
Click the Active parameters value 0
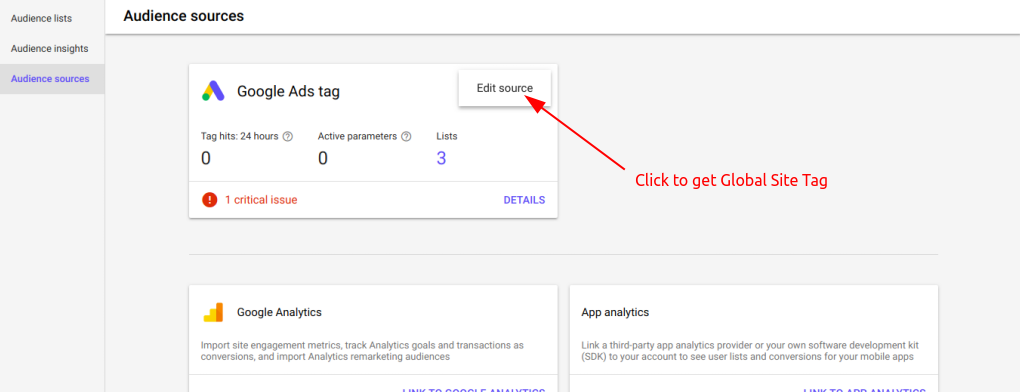323,158
